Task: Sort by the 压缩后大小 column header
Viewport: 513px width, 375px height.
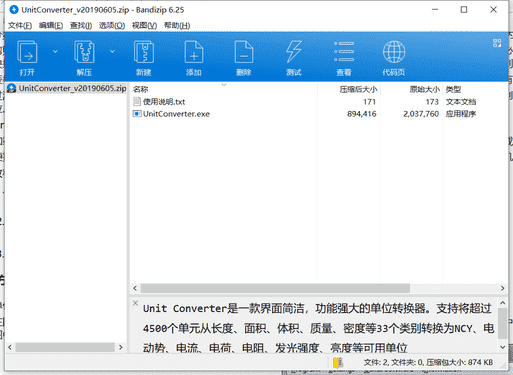Action: [358, 89]
